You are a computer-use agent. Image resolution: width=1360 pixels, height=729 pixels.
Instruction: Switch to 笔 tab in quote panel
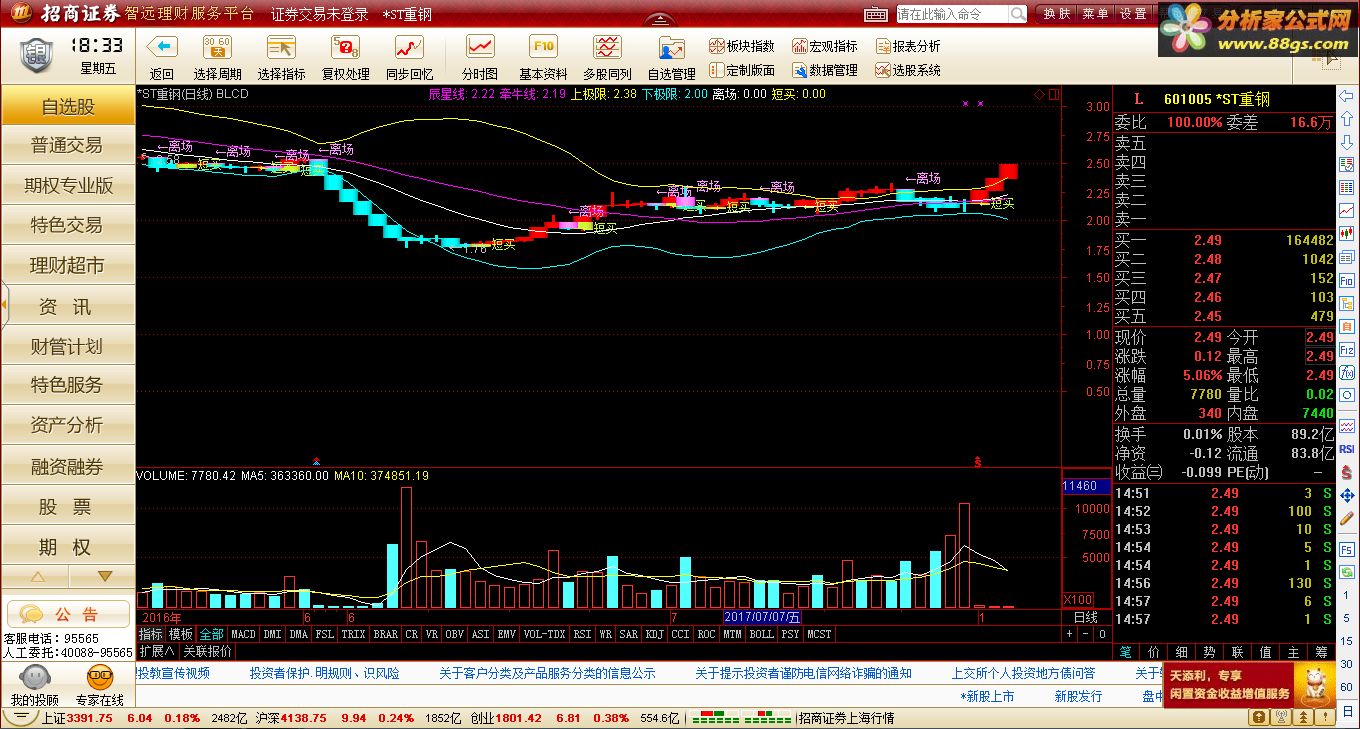point(1125,652)
